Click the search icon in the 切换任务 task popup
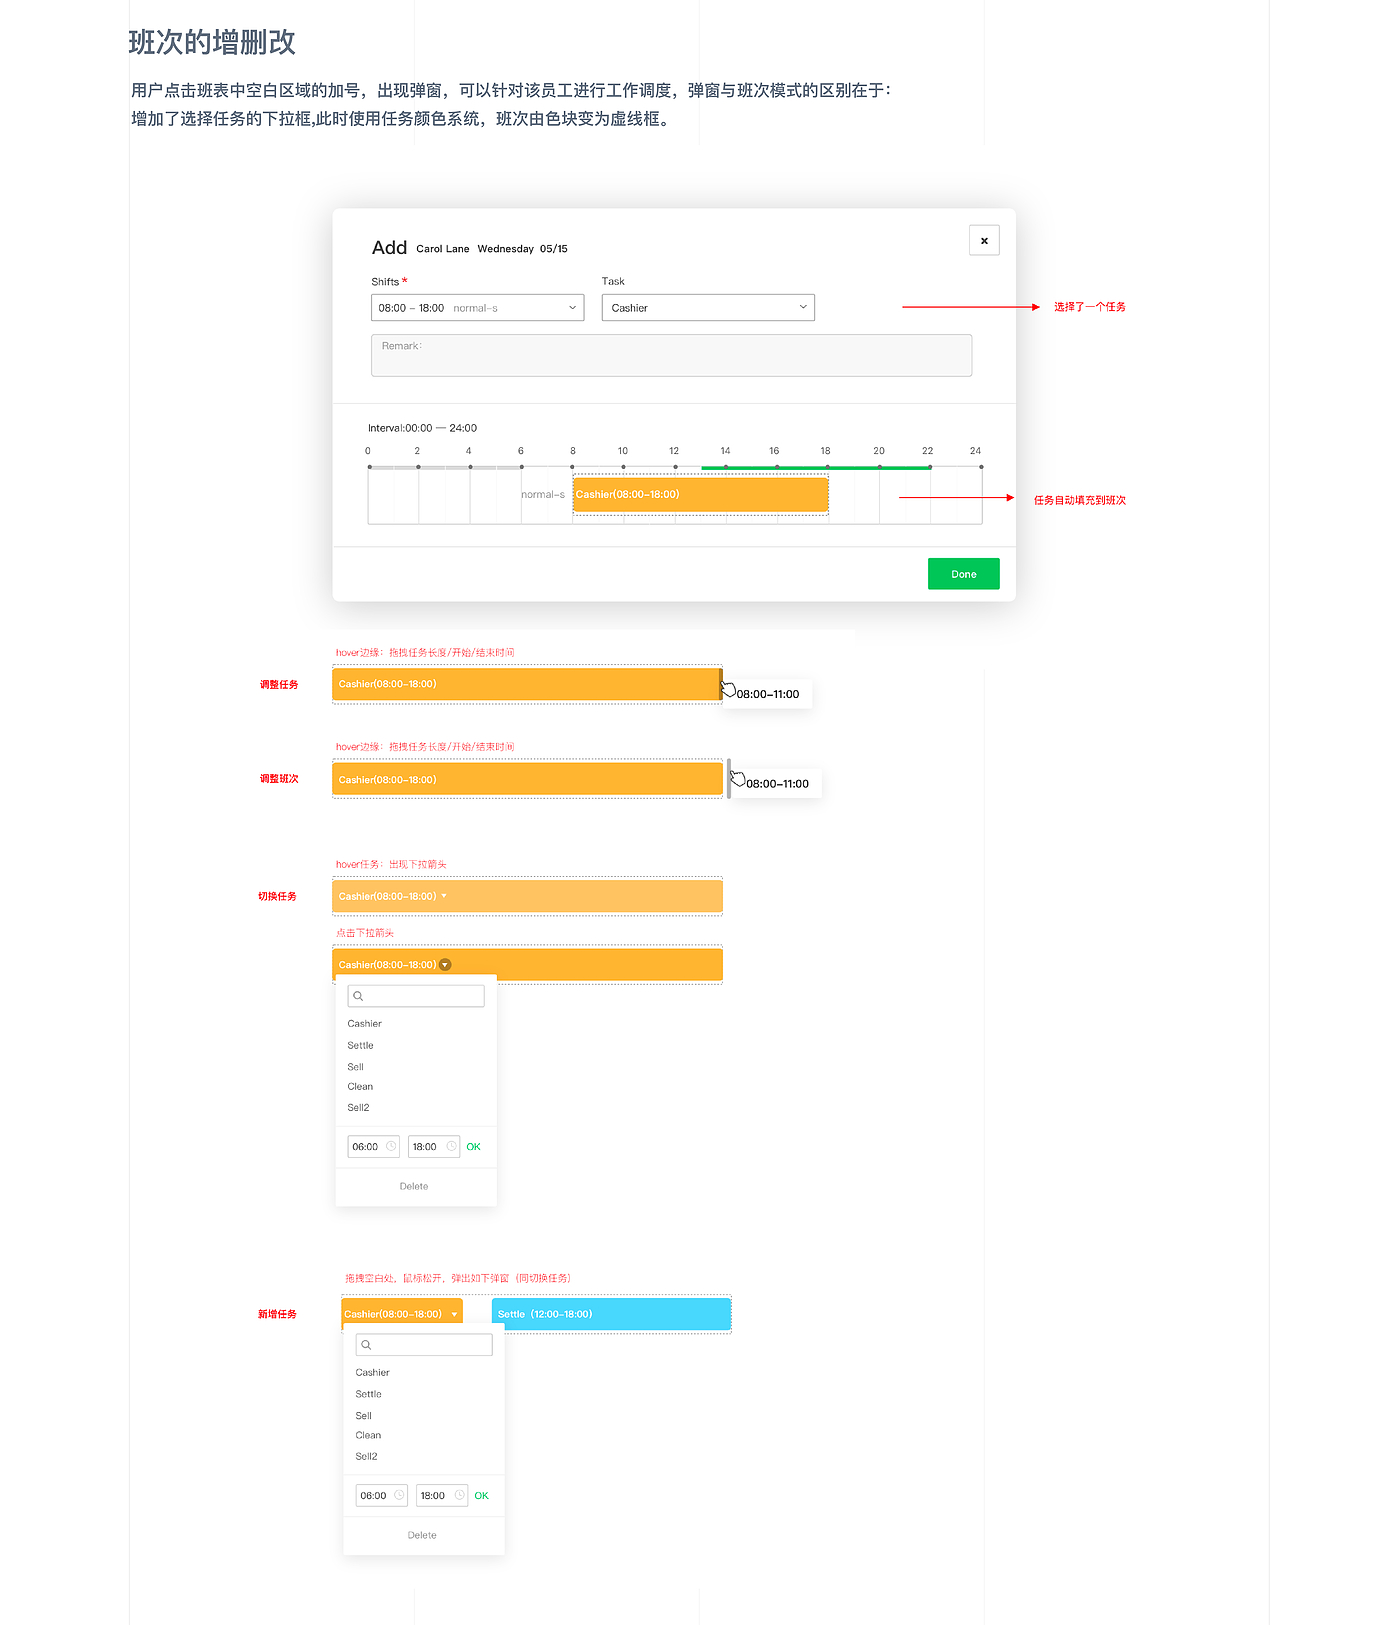 pos(358,996)
